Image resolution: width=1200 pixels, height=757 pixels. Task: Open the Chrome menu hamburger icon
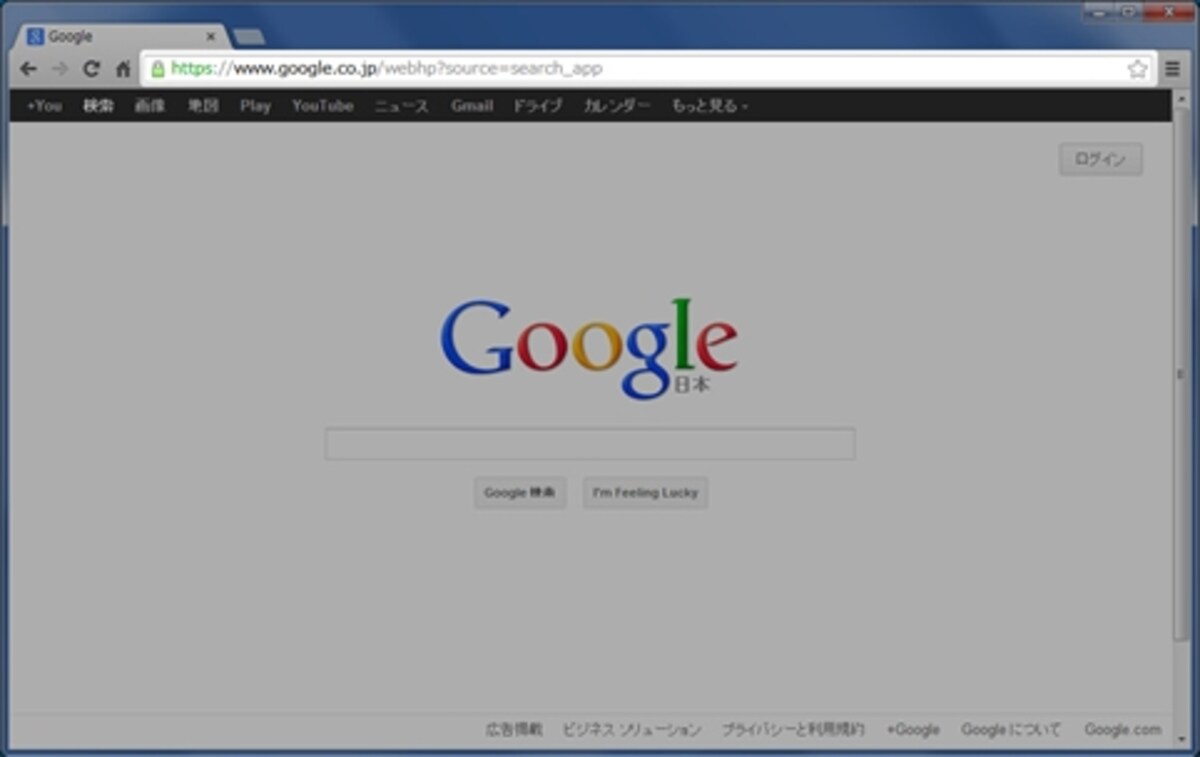[x=1172, y=69]
